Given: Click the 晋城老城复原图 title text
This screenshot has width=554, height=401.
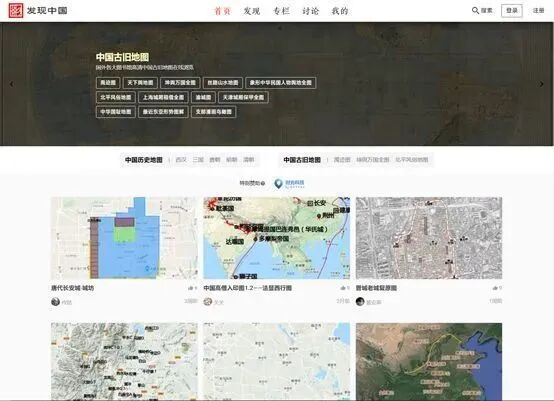Looking at the screenshot, I should click(x=376, y=288).
